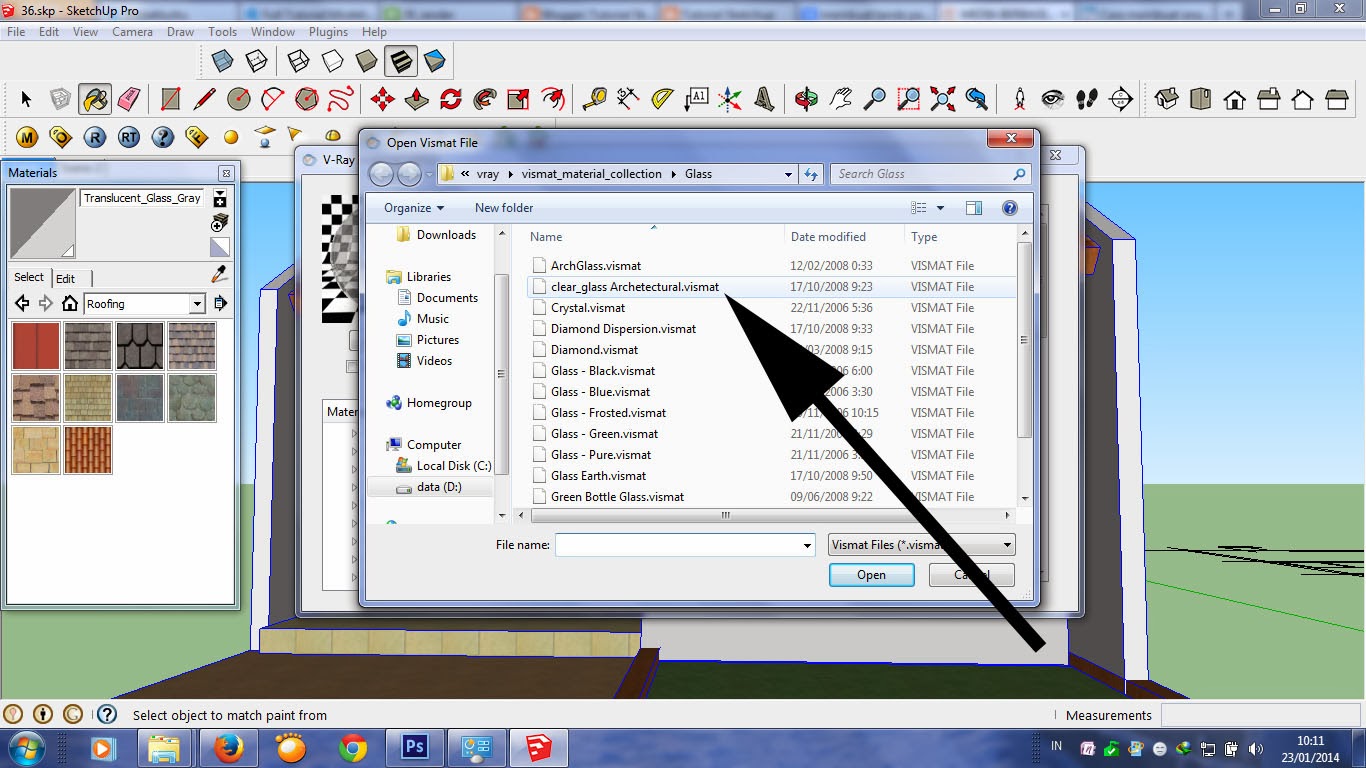Enable X-ray face style
1366x768 pixels.
point(222,62)
